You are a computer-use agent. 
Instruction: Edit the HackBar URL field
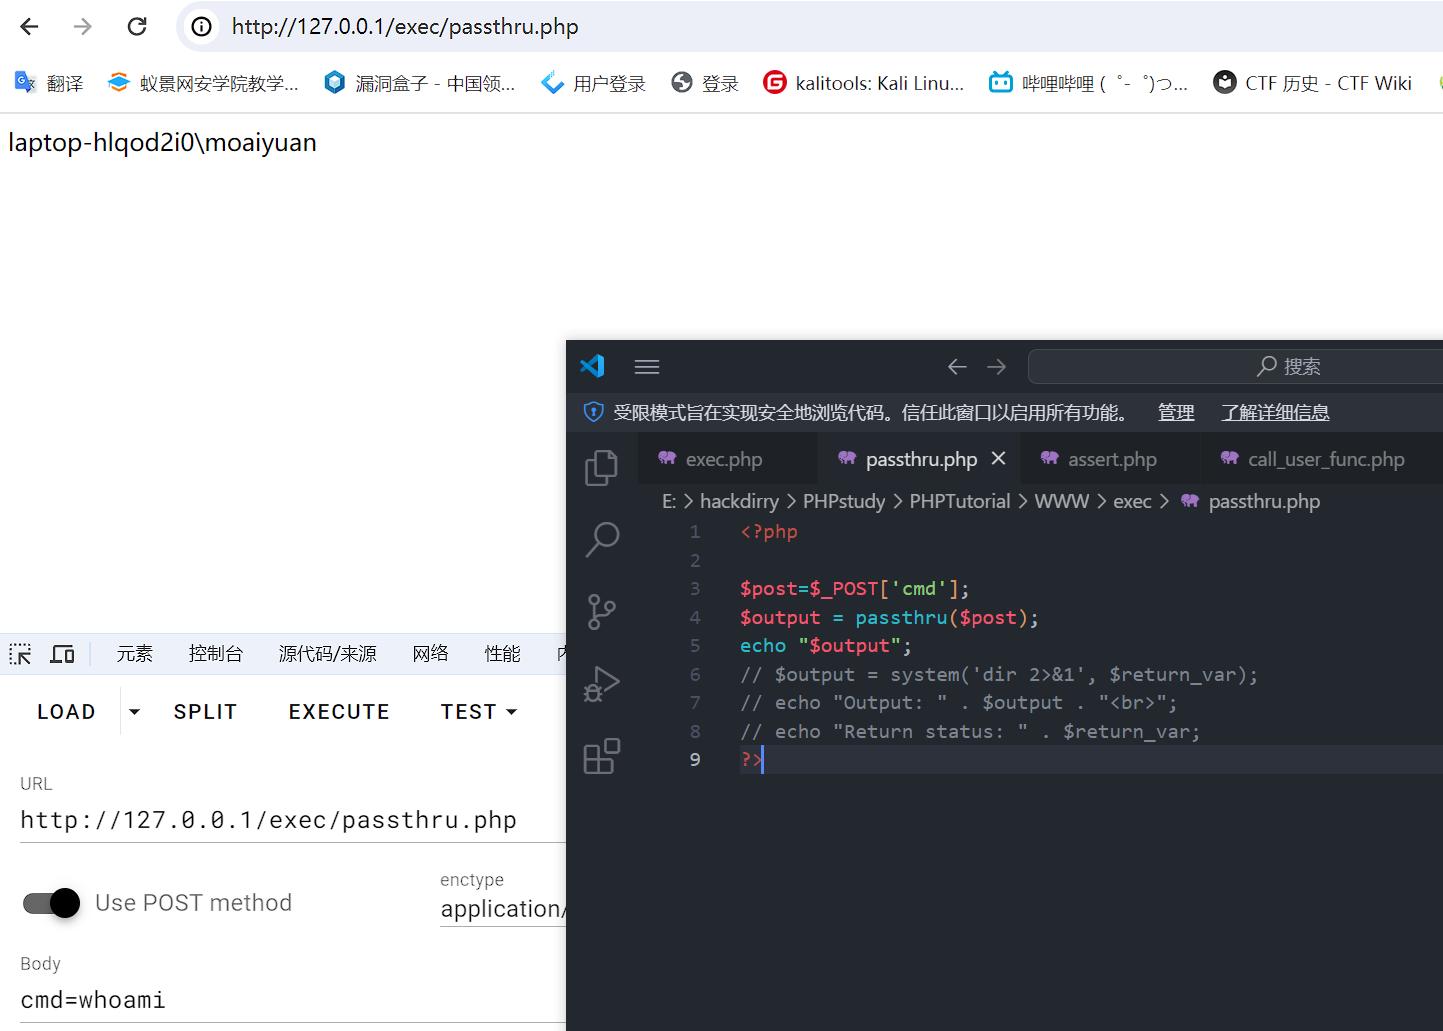point(293,821)
